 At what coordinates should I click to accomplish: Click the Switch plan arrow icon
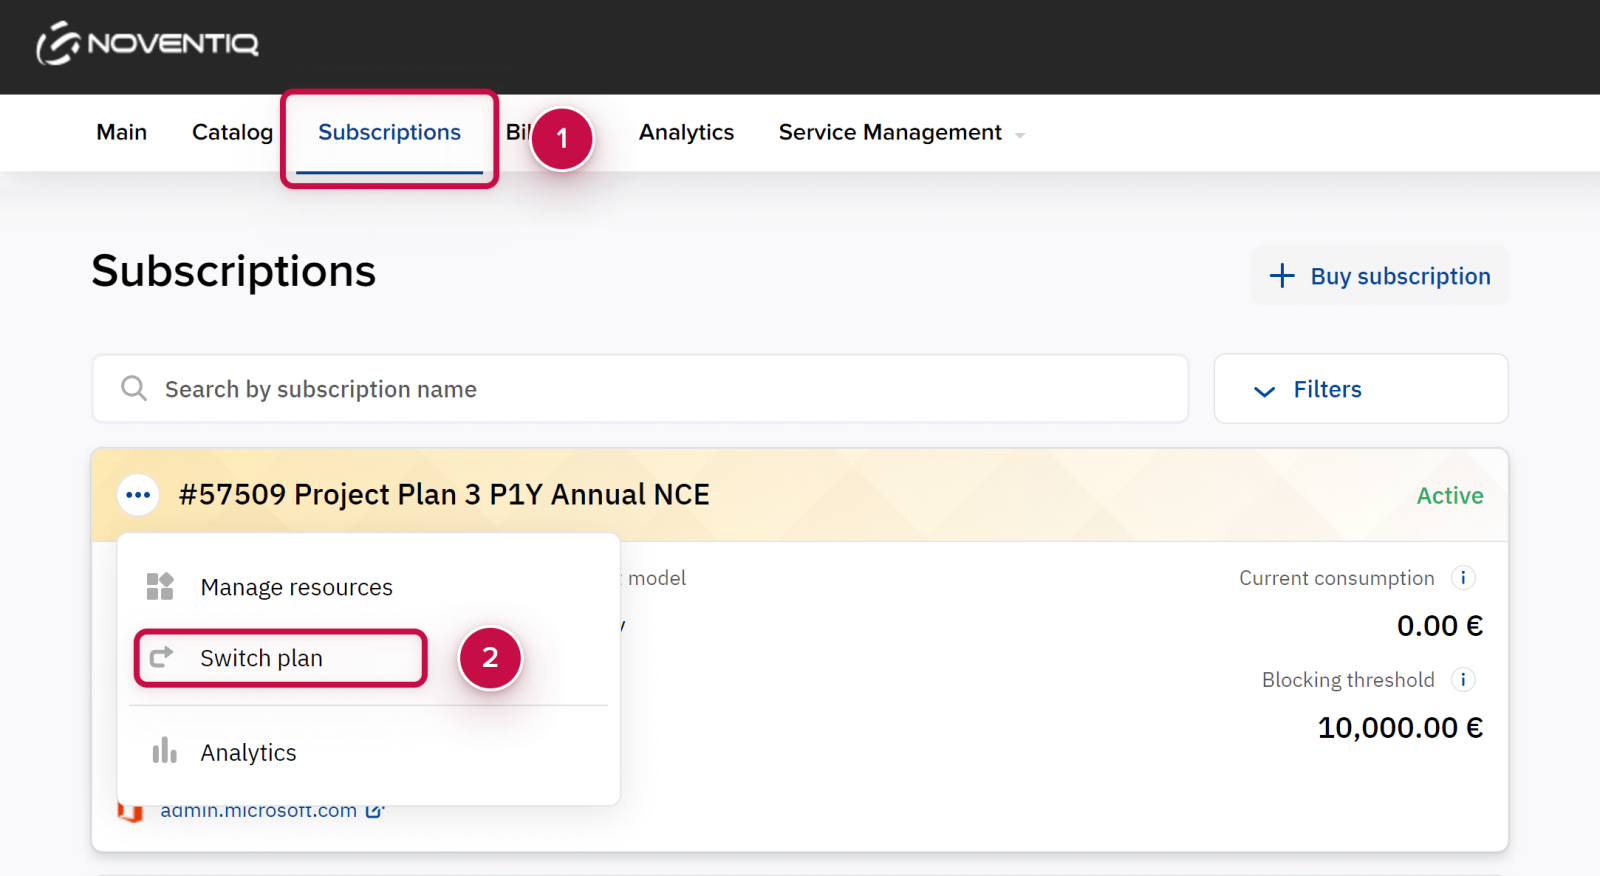click(x=161, y=658)
